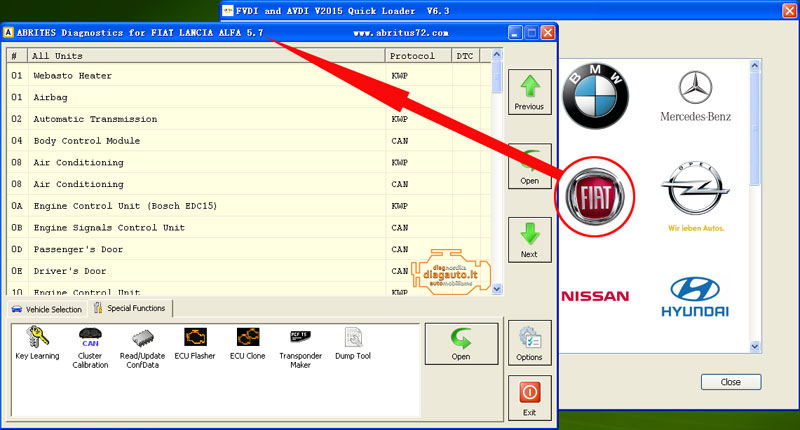Click the Exit button
The image size is (800, 430).
(529, 397)
